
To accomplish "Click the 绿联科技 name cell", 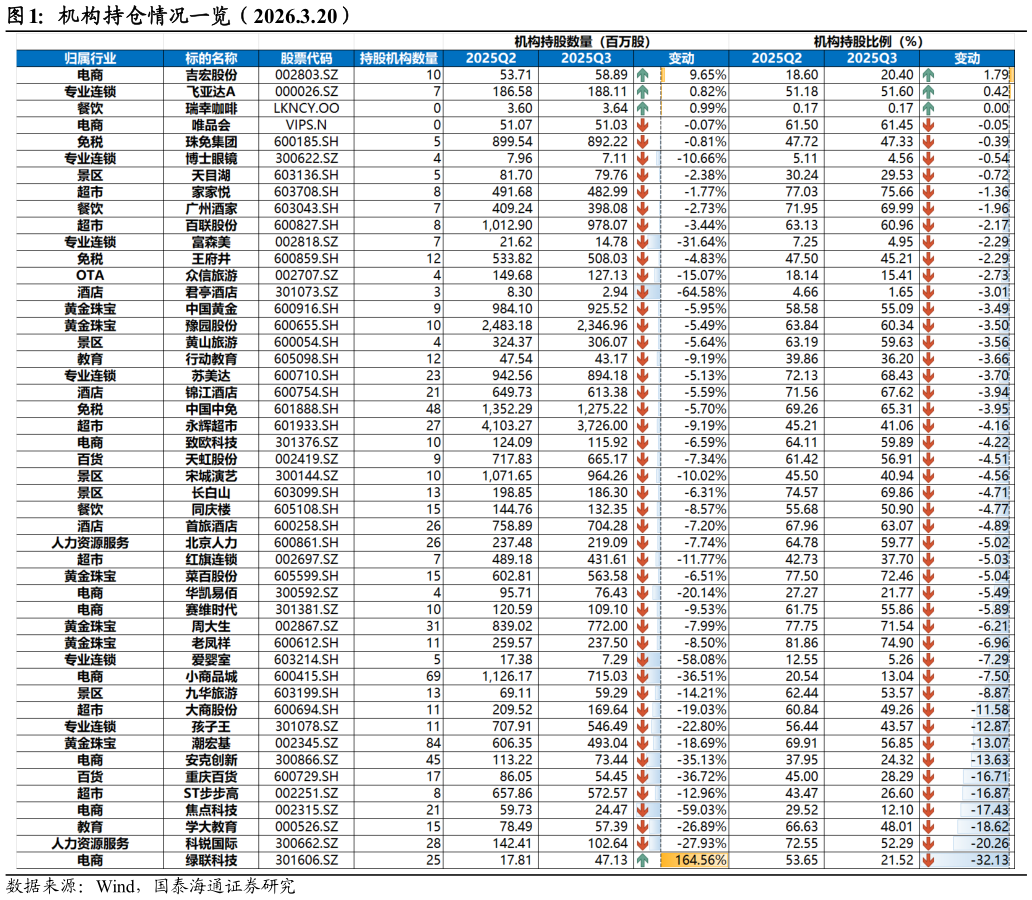I will tap(211, 860).
